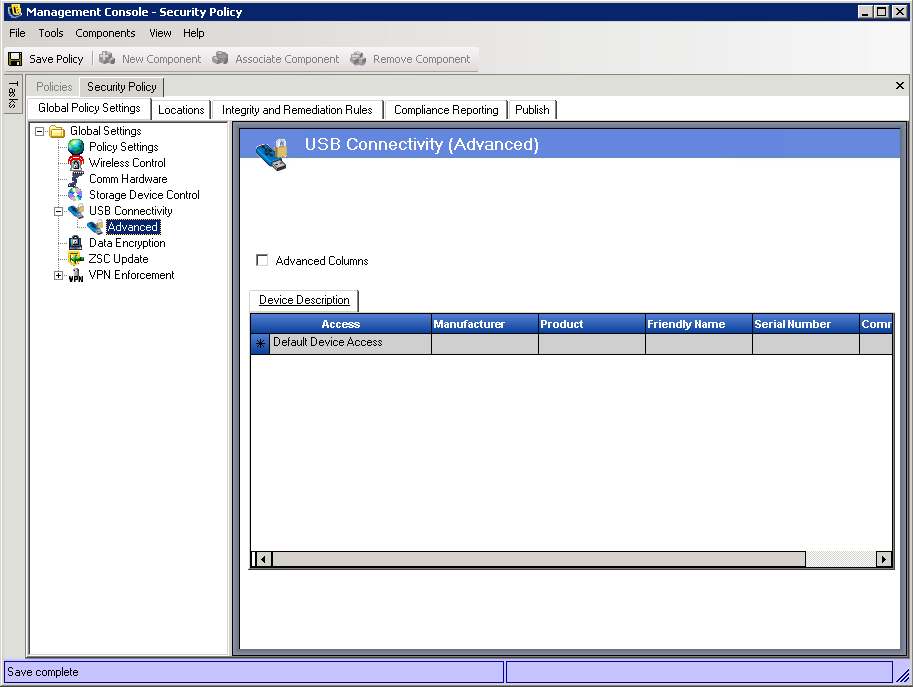The height and width of the screenshot is (687, 914).
Task: Select ZSC Update in the tree
Action: [x=118, y=259]
